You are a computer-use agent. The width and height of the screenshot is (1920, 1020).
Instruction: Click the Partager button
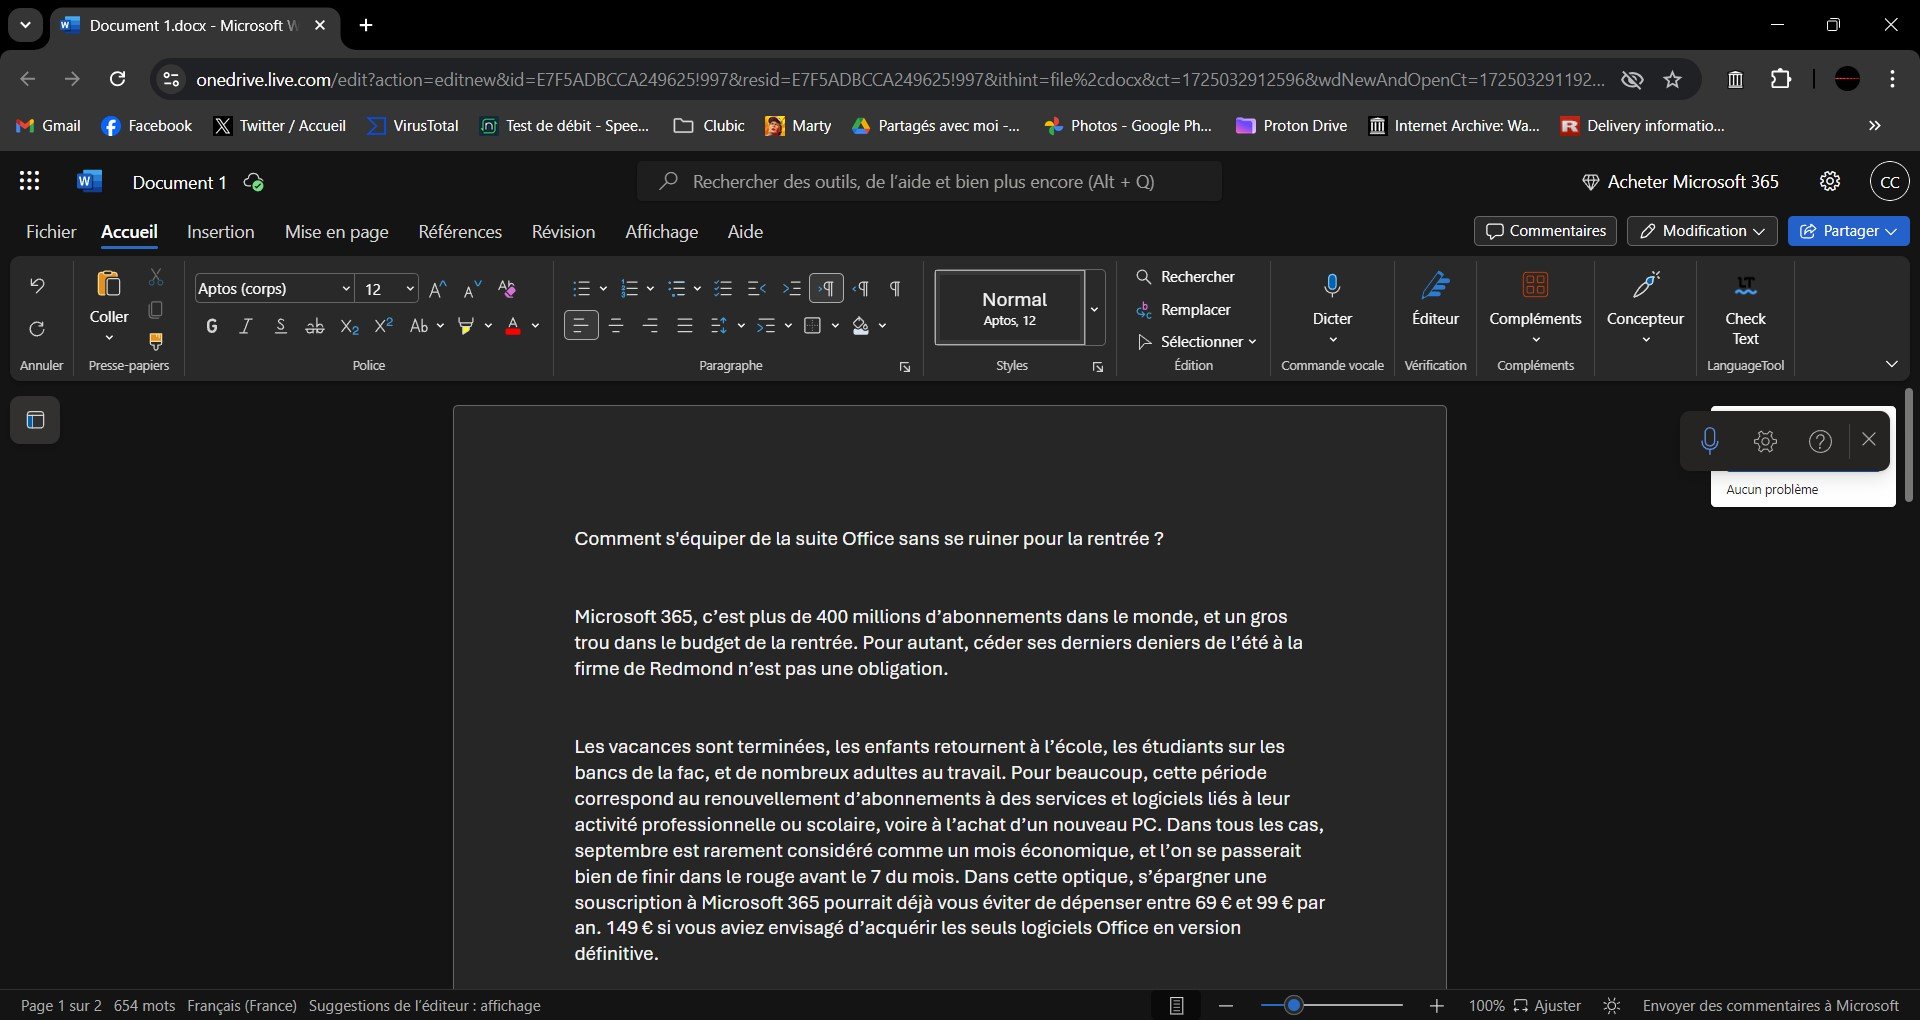click(1848, 231)
